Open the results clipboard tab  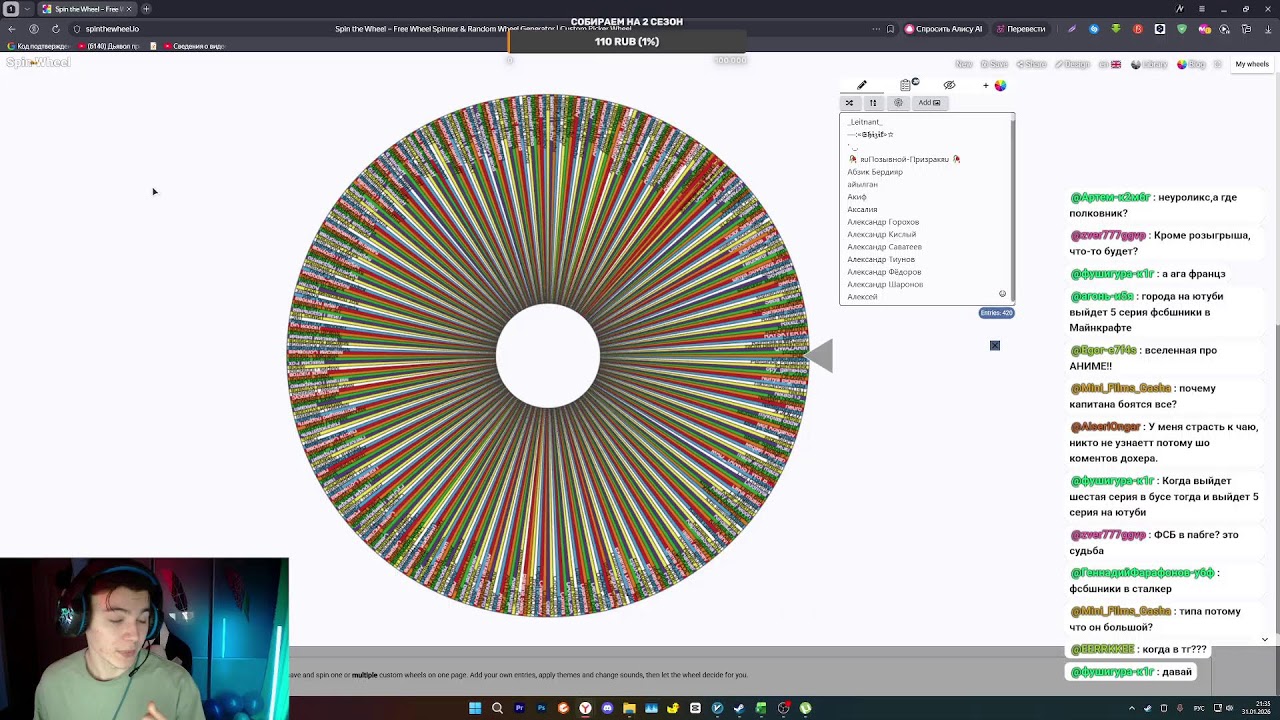908,85
